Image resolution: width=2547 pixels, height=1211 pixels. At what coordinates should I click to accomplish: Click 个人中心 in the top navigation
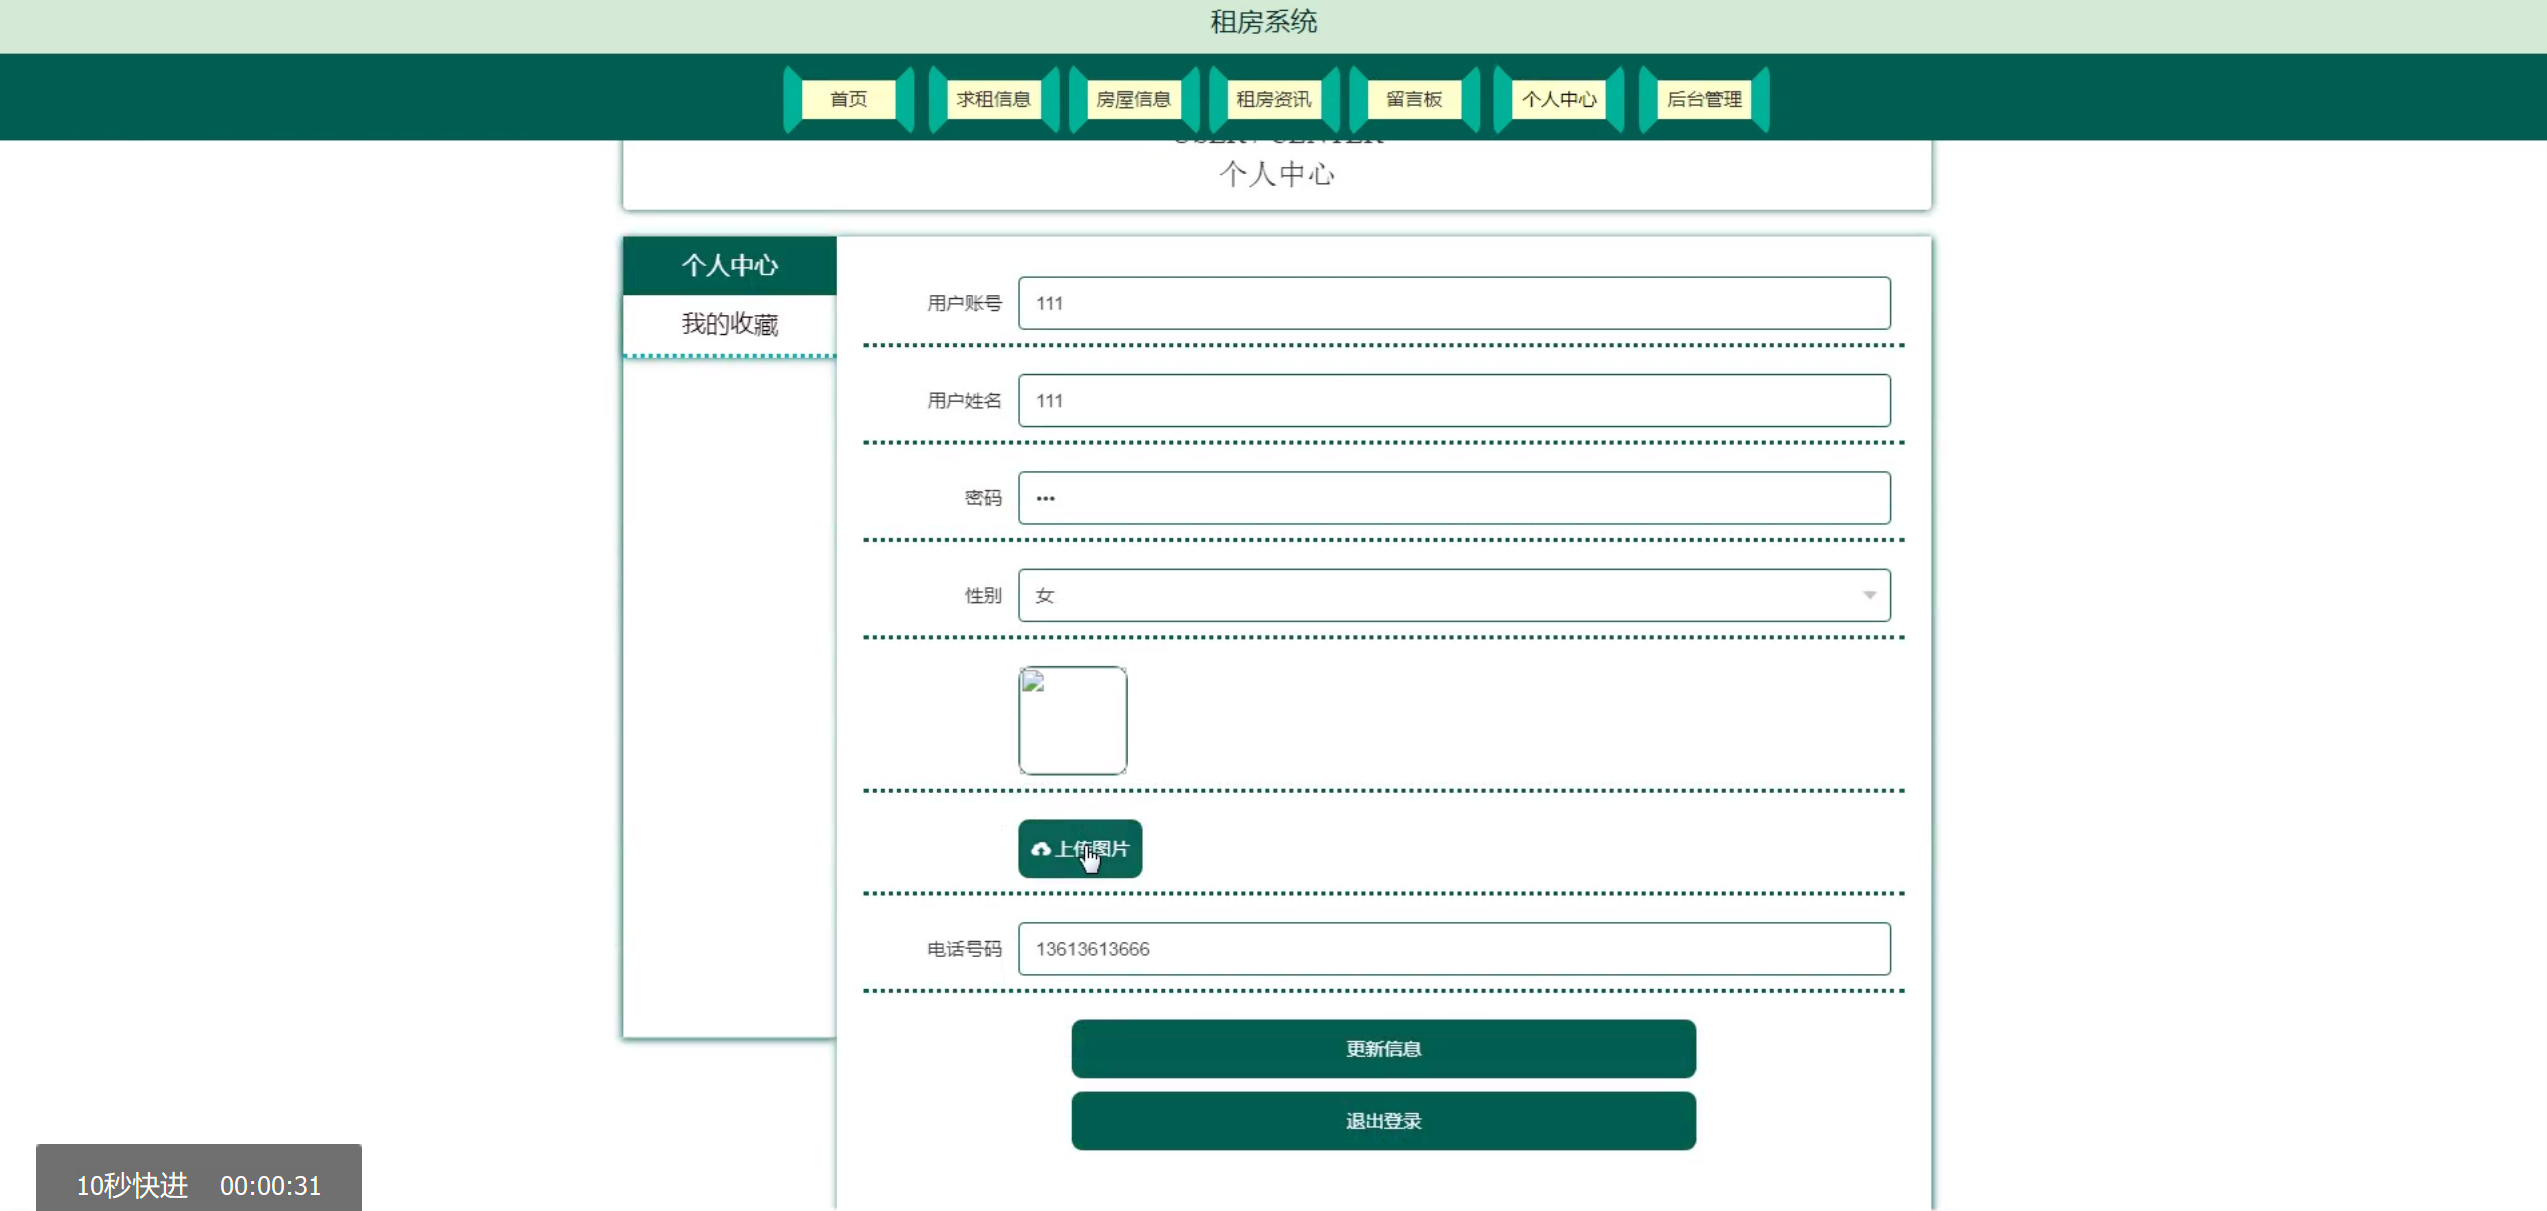[1558, 99]
